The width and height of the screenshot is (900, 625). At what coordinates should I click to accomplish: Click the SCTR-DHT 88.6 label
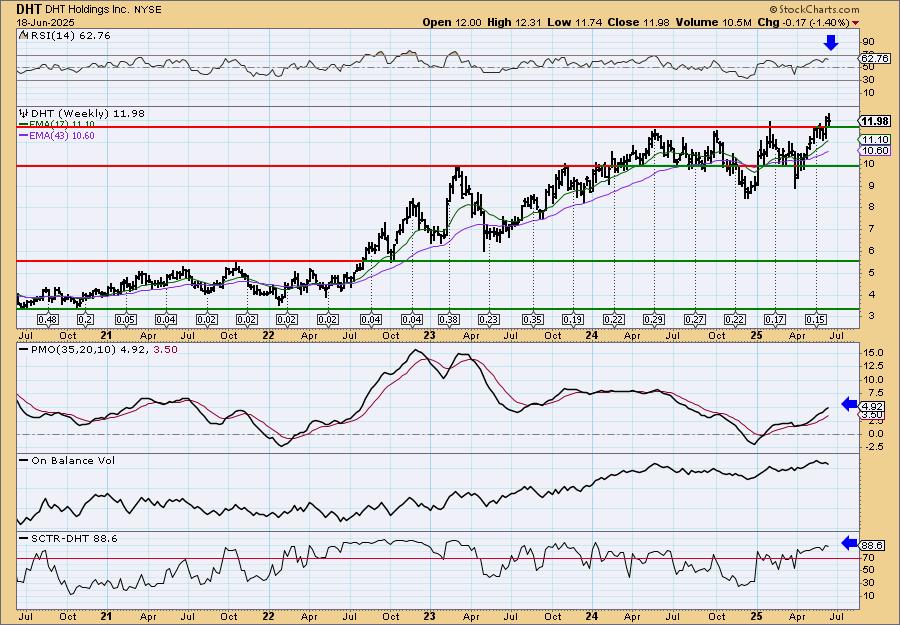pos(74,538)
